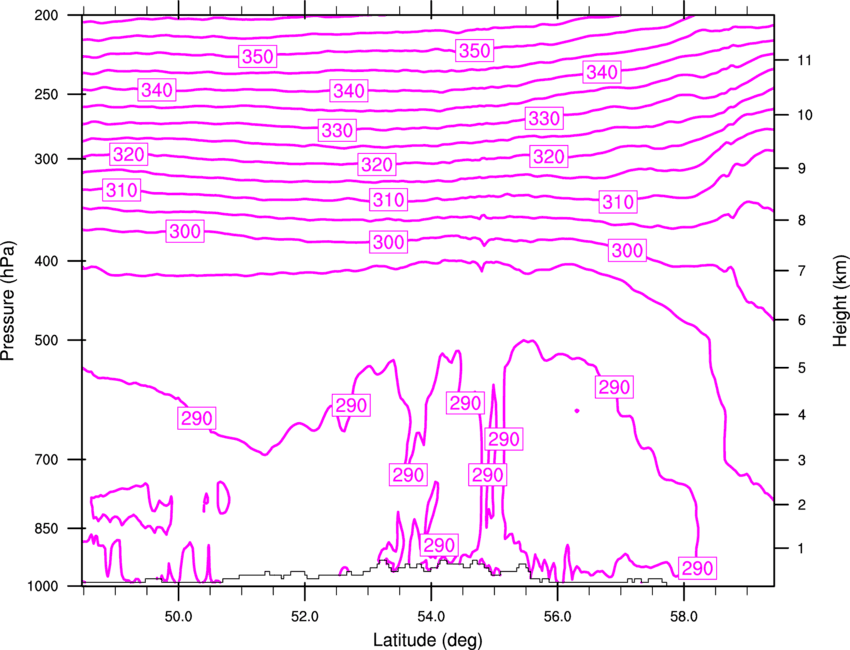The height and width of the screenshot is (650, 850).
Task: Click the 350 contour label near latitude 51
Action: [258, 56]
